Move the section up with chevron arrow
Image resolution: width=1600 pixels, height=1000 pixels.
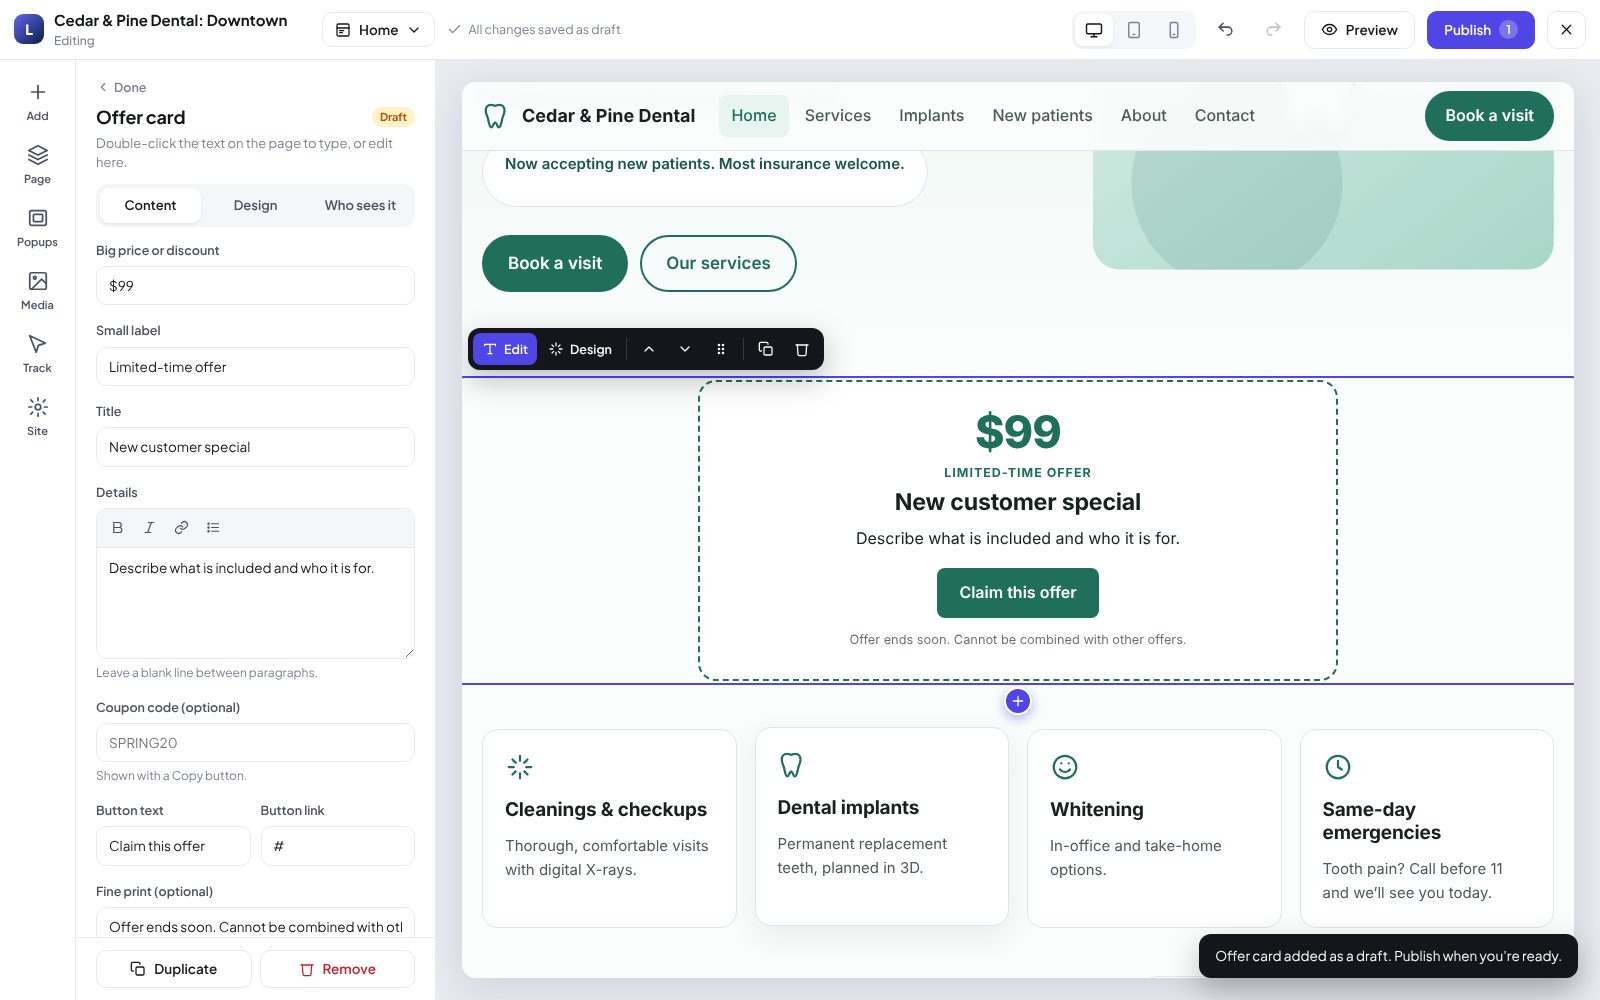pos(649,349)
